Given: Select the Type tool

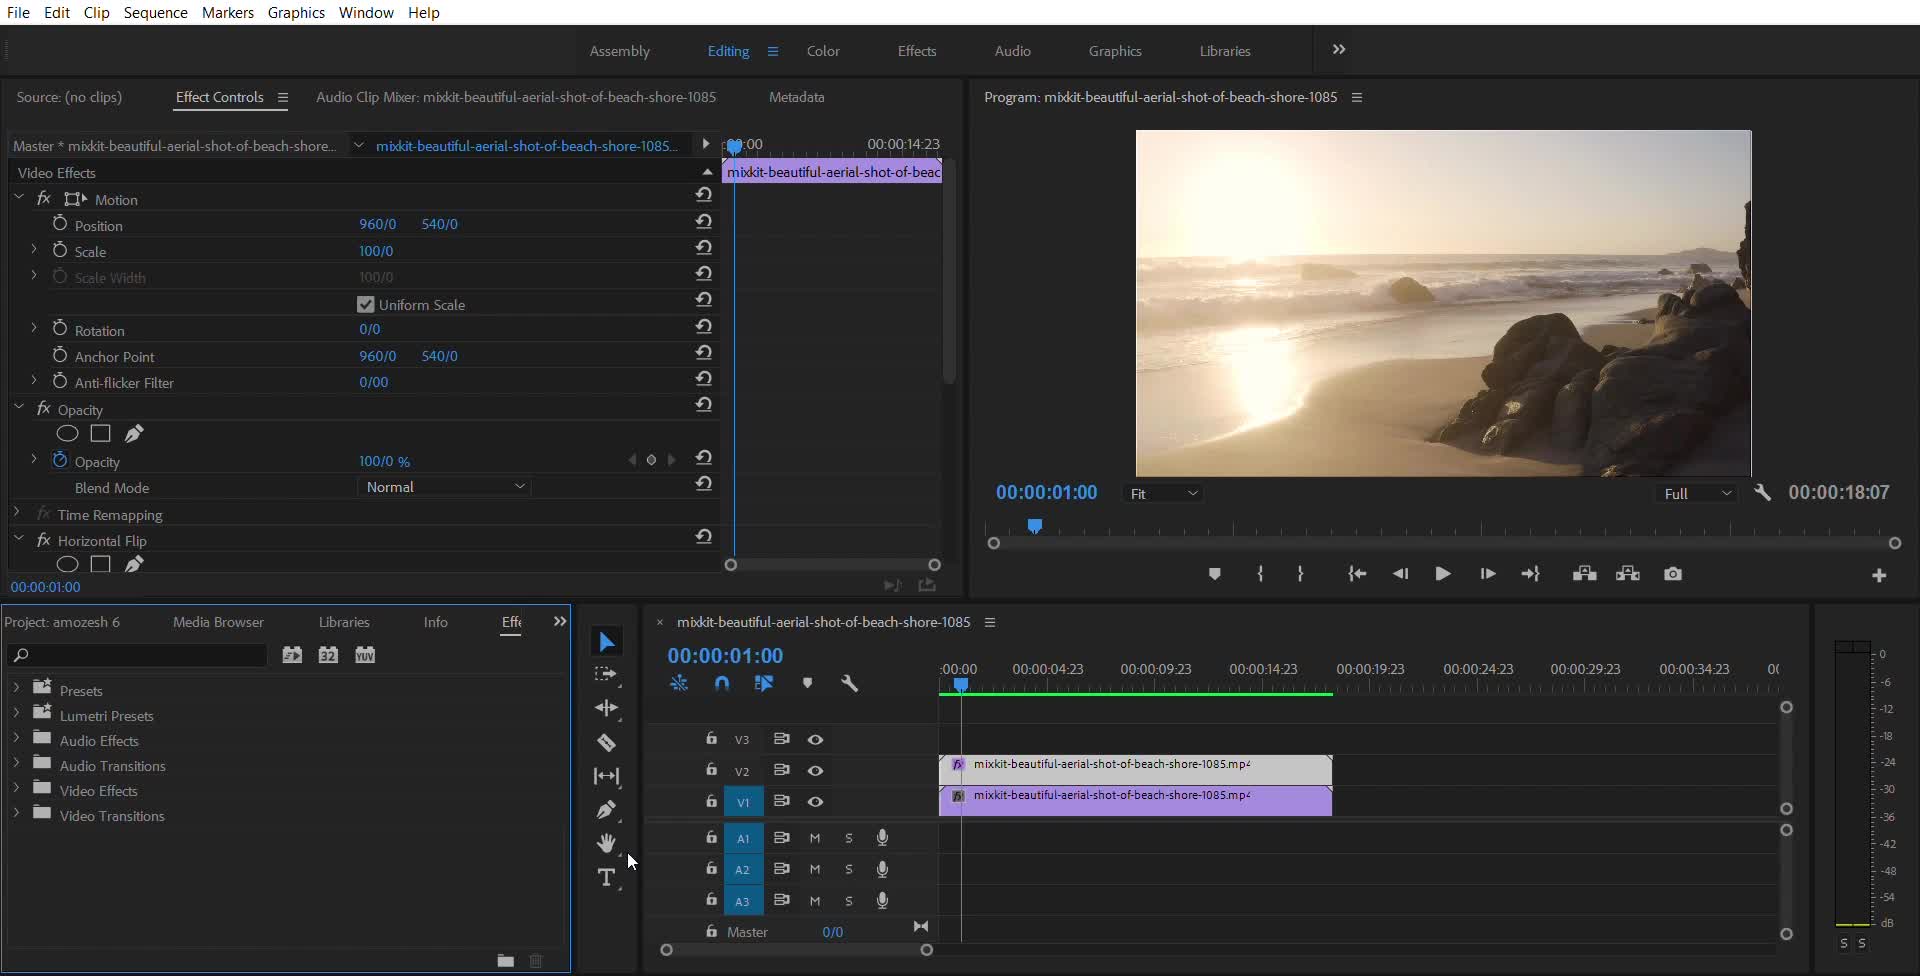Looking at the screenshot, I should pyautogui.click(x=606, y=878).
